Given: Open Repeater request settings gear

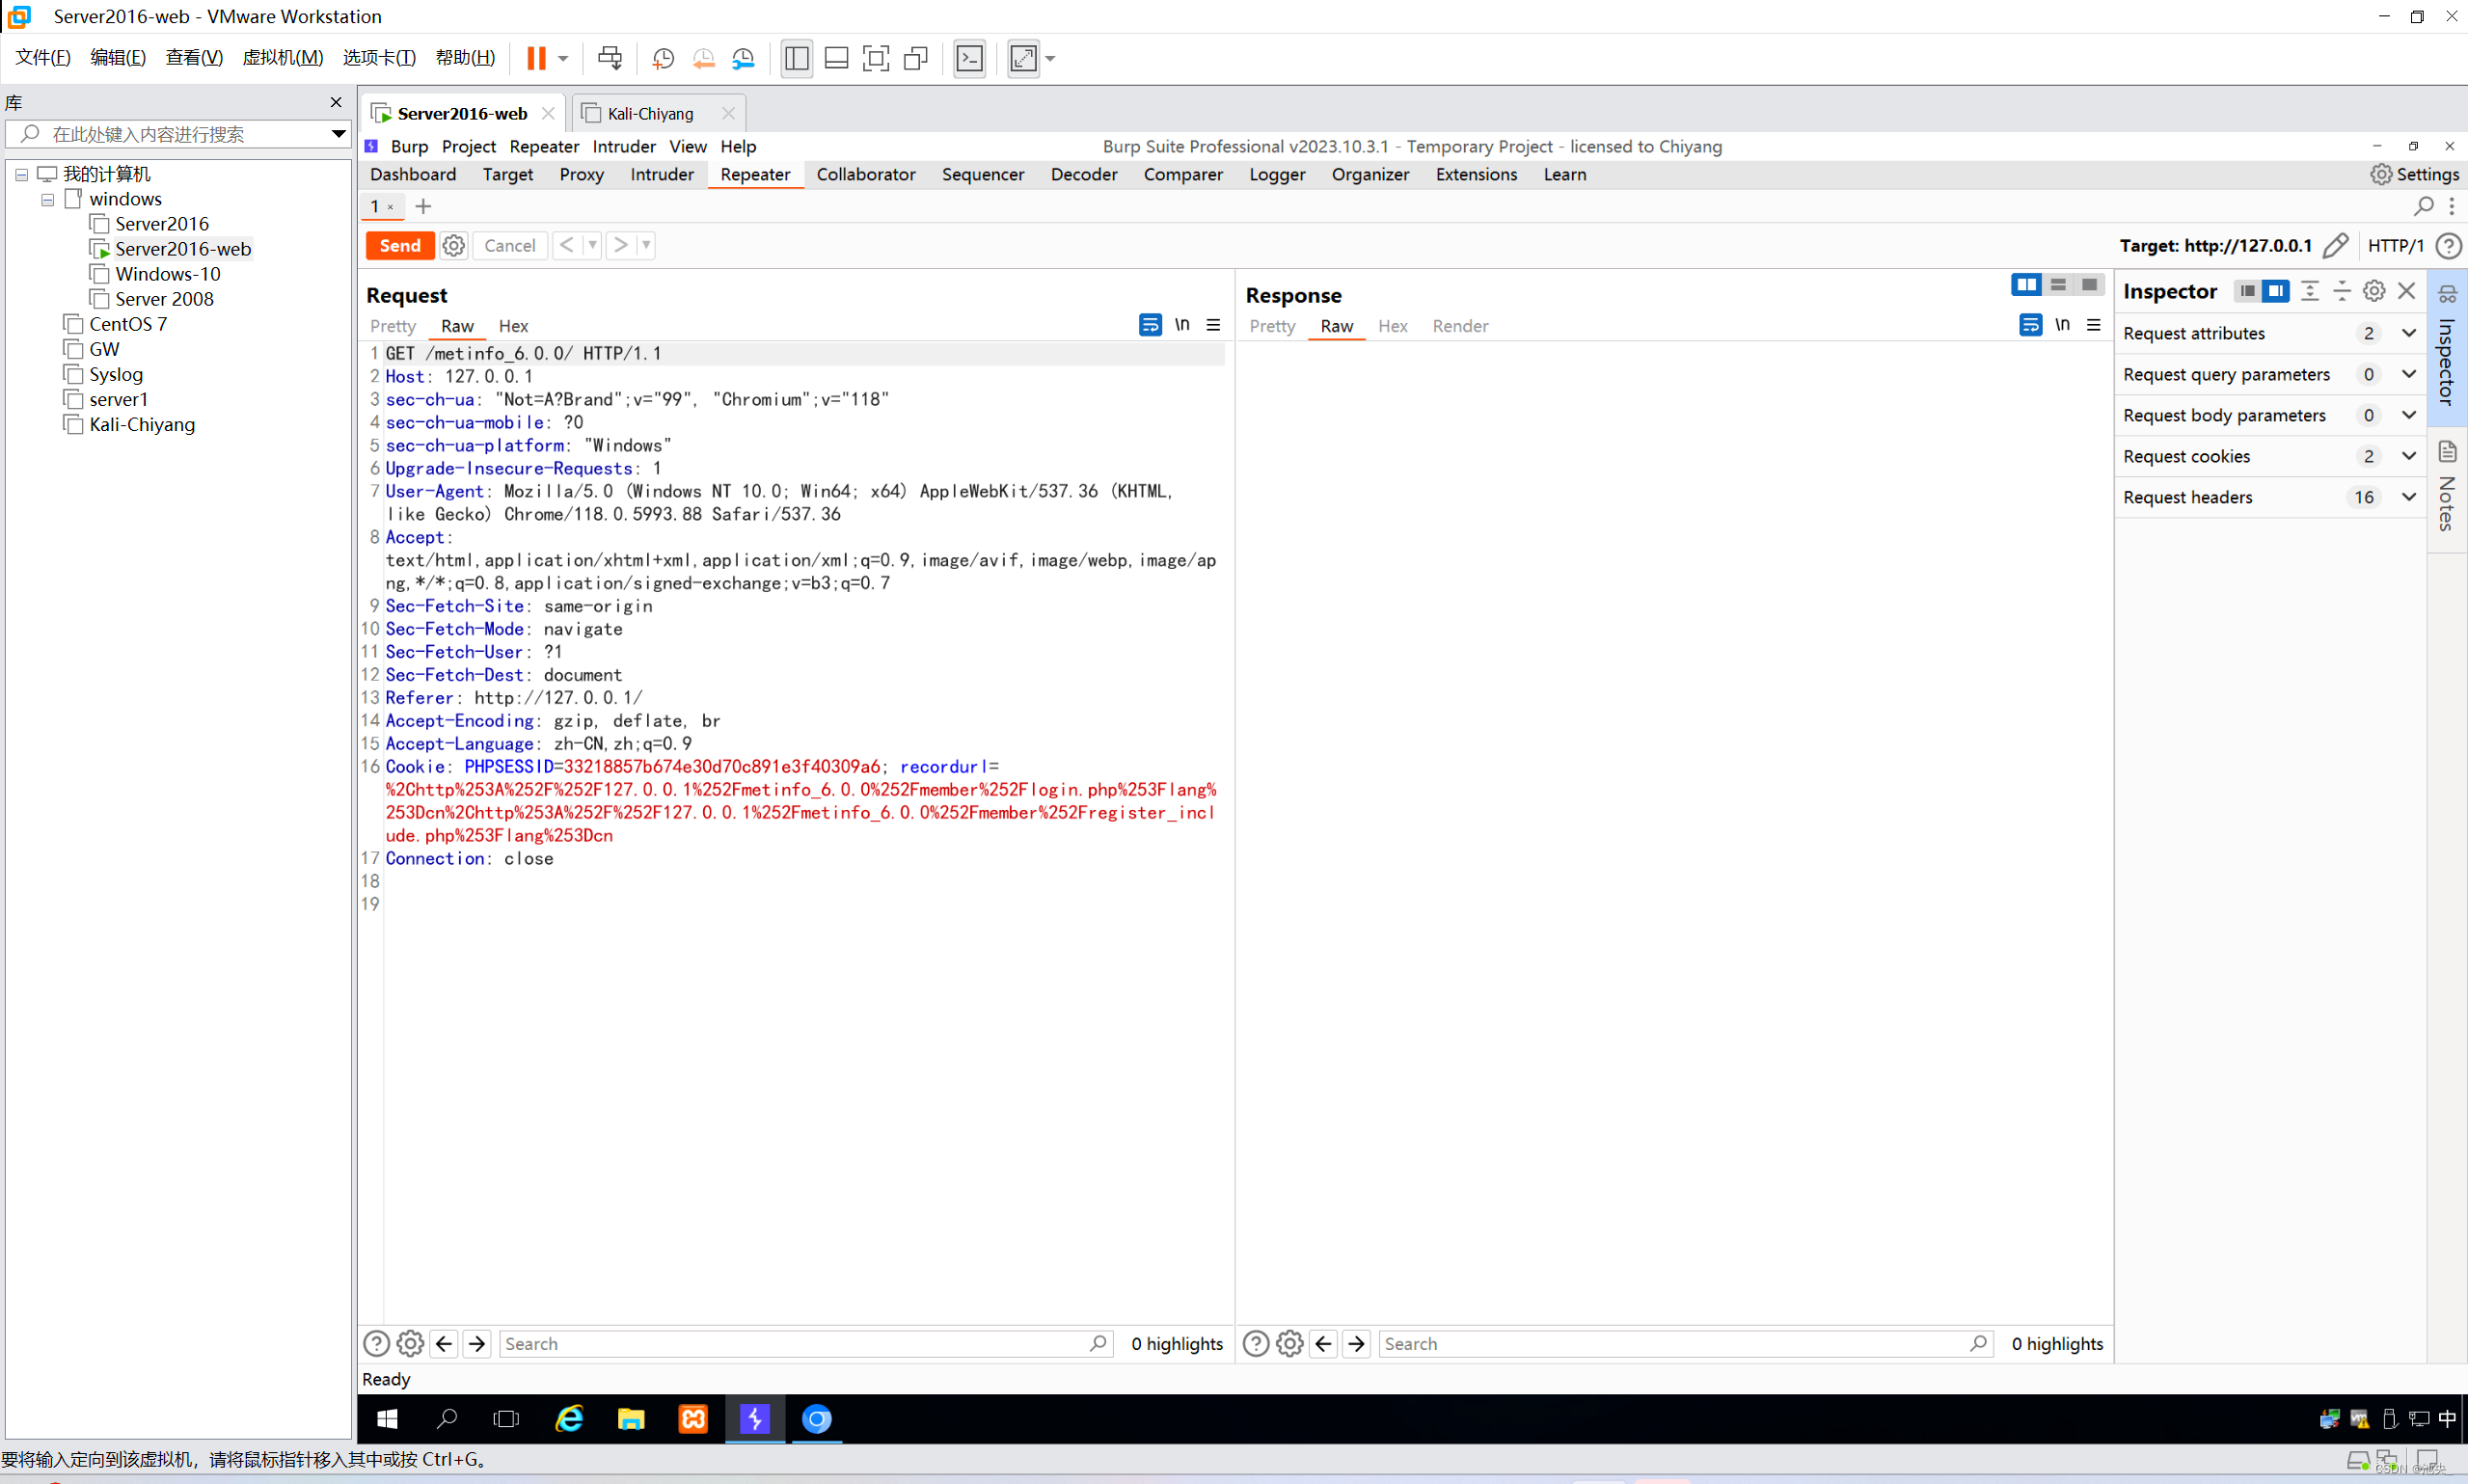Looking at the screenshot, I should [453, 246].
